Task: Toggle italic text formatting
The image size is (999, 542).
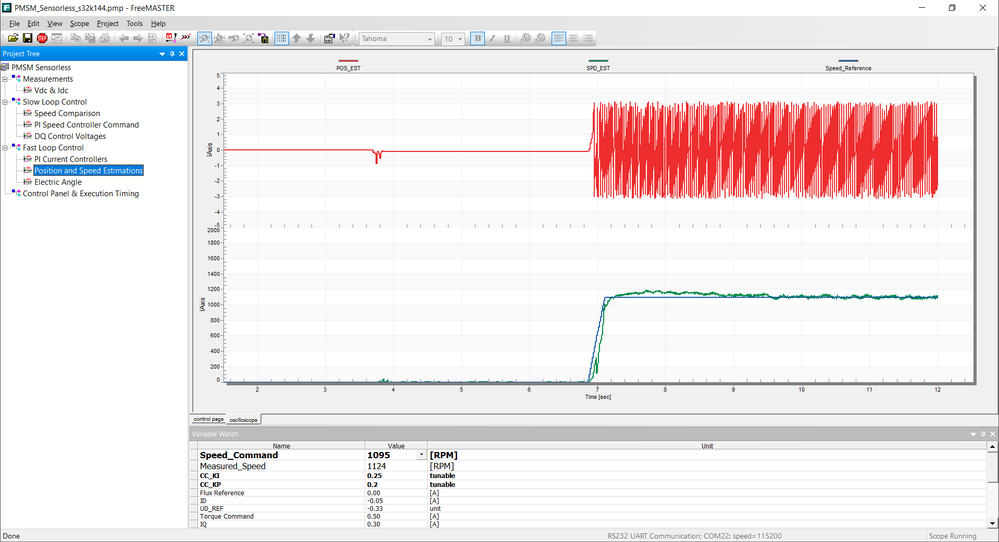Action: 492,39
